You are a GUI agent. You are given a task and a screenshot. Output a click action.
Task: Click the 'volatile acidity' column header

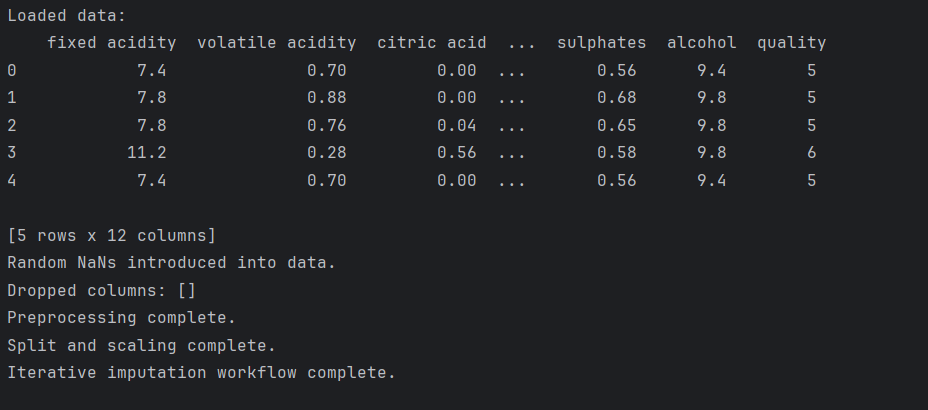tap(276, 43)
